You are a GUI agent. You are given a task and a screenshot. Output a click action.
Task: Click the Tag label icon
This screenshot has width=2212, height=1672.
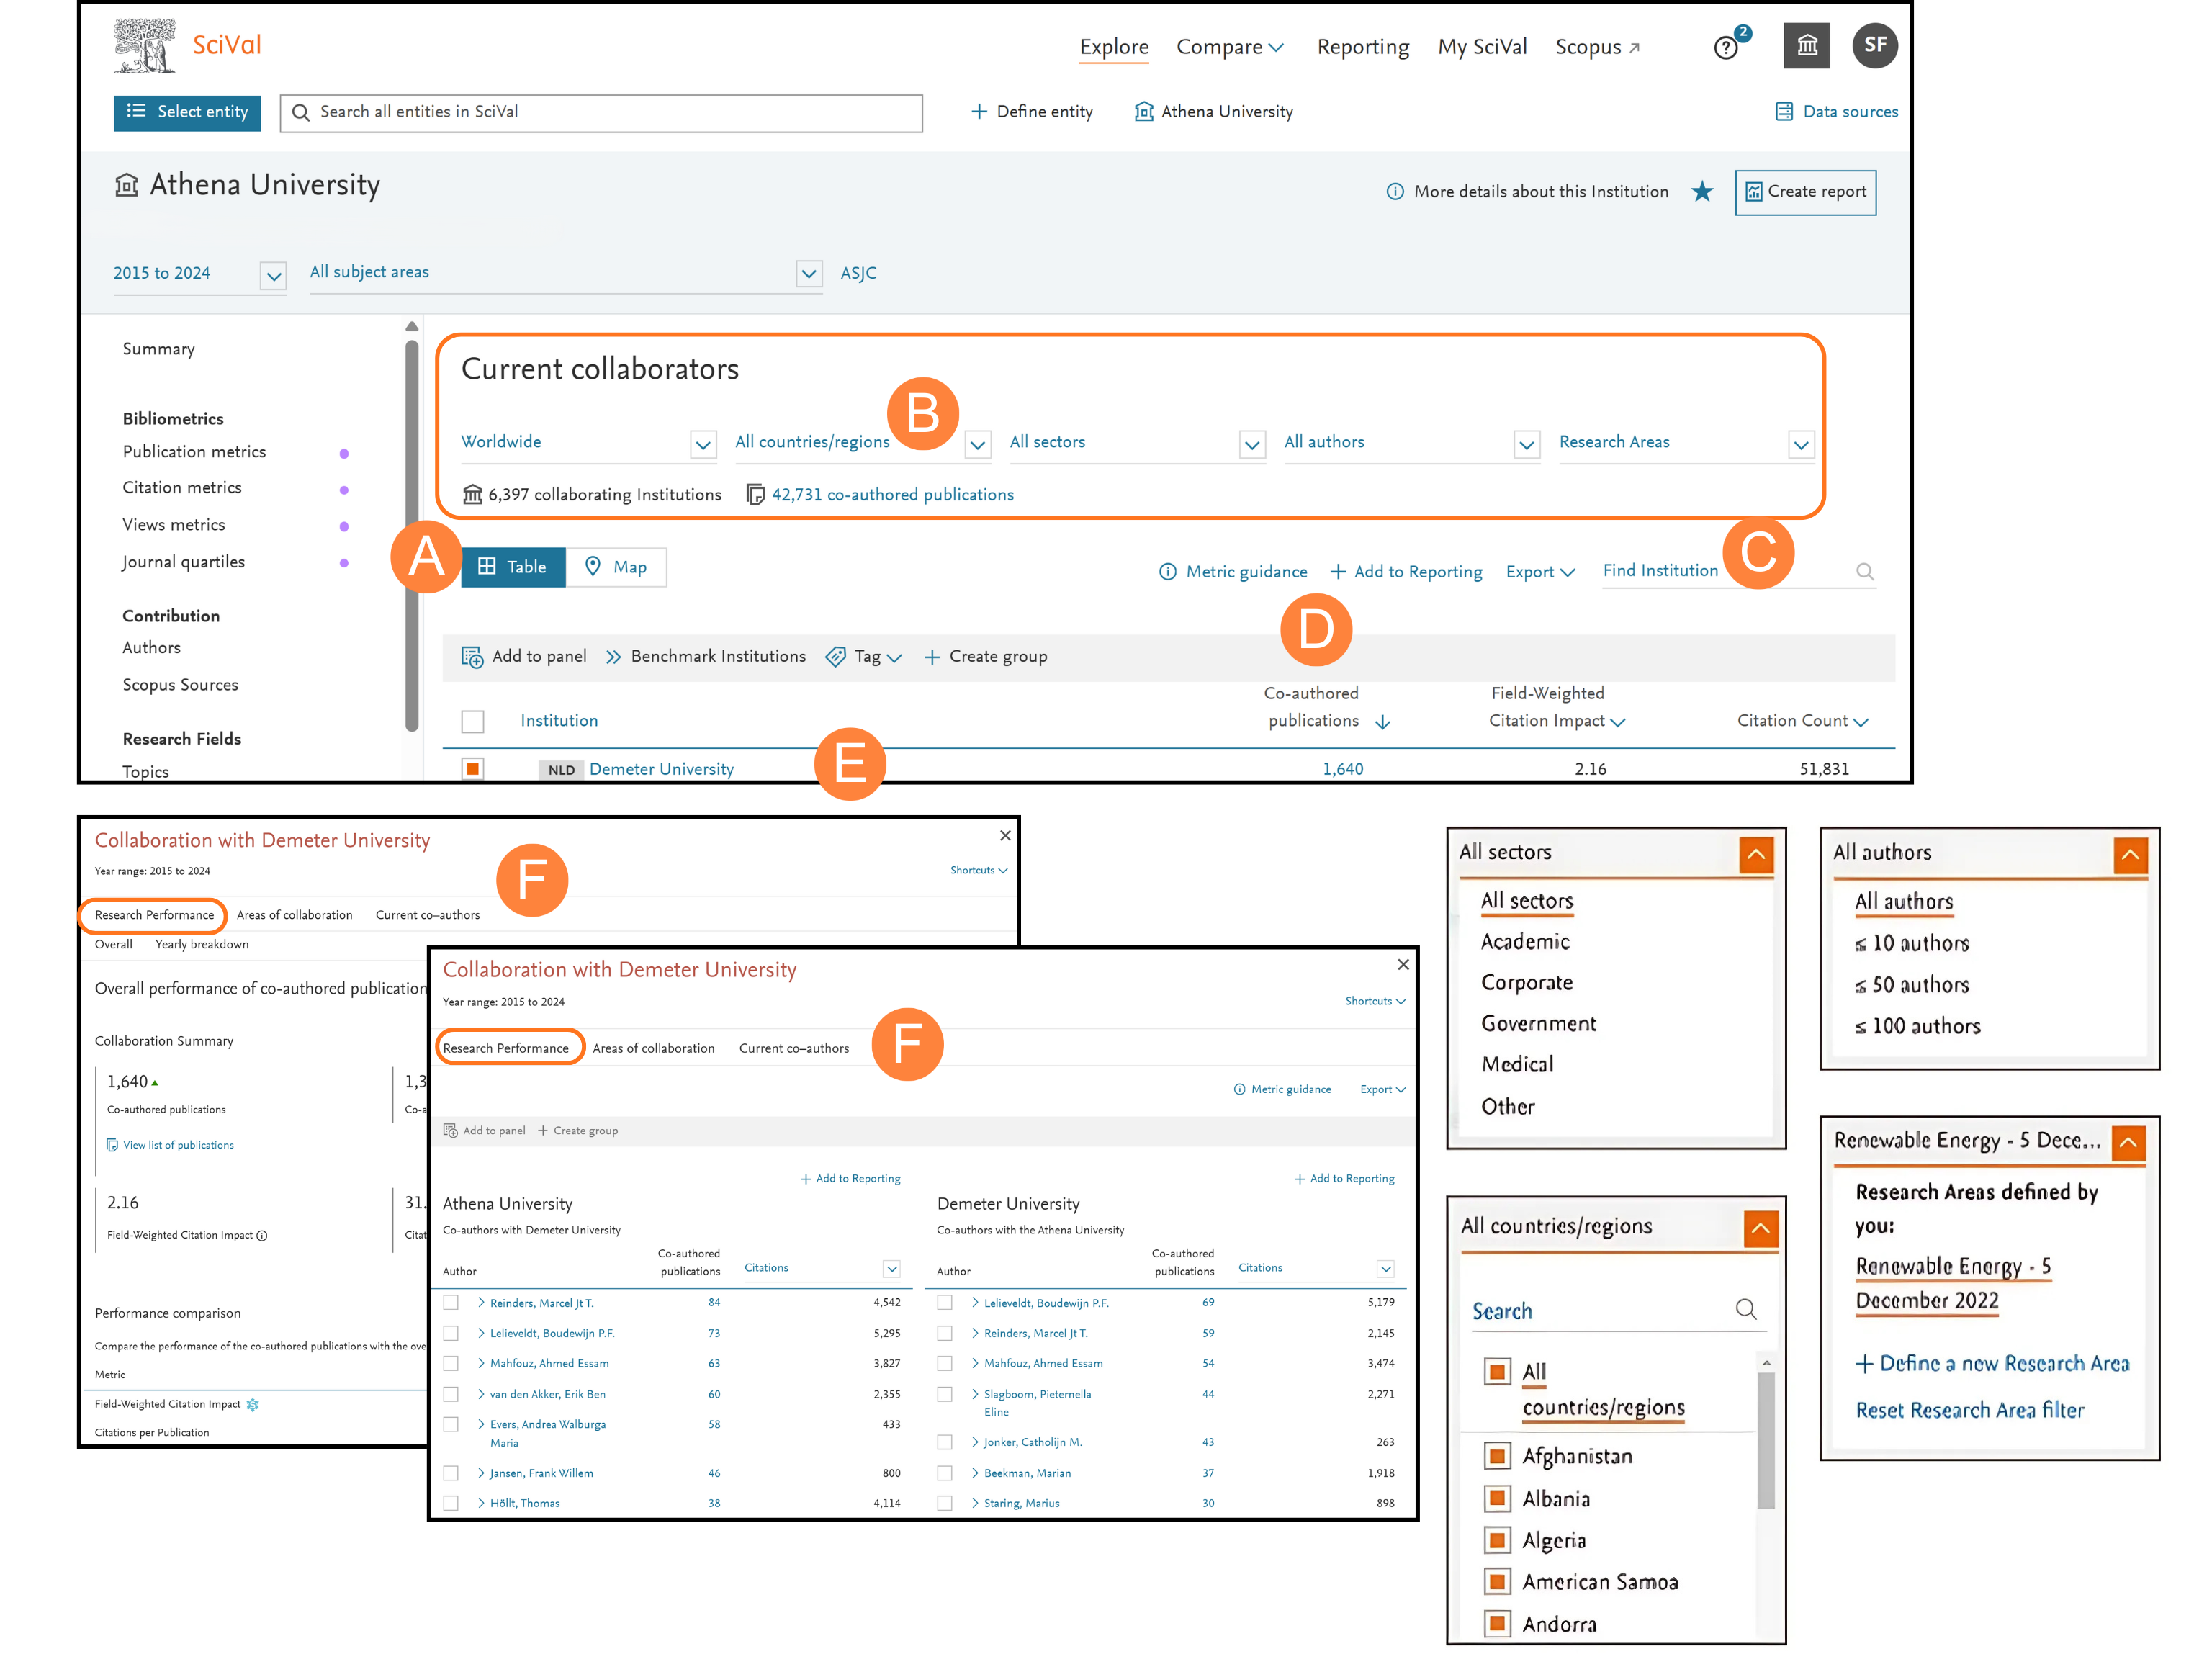coord(835,657)
